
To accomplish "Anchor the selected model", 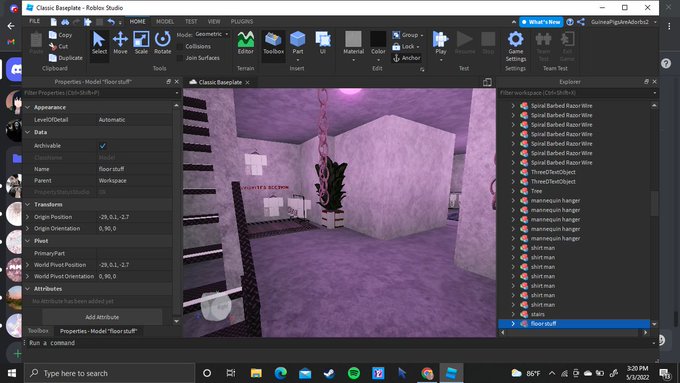I will (x=406, y=58).
